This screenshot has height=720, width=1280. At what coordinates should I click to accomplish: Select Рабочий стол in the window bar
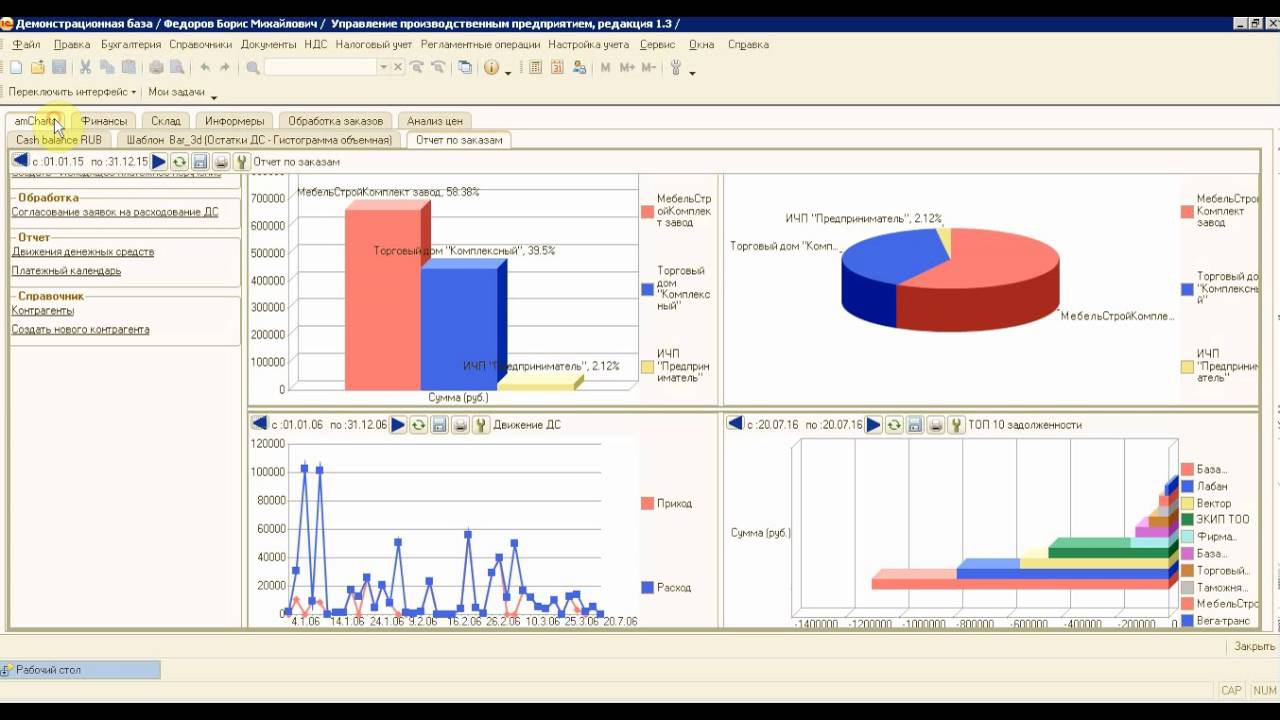click(x=81, y=670)
